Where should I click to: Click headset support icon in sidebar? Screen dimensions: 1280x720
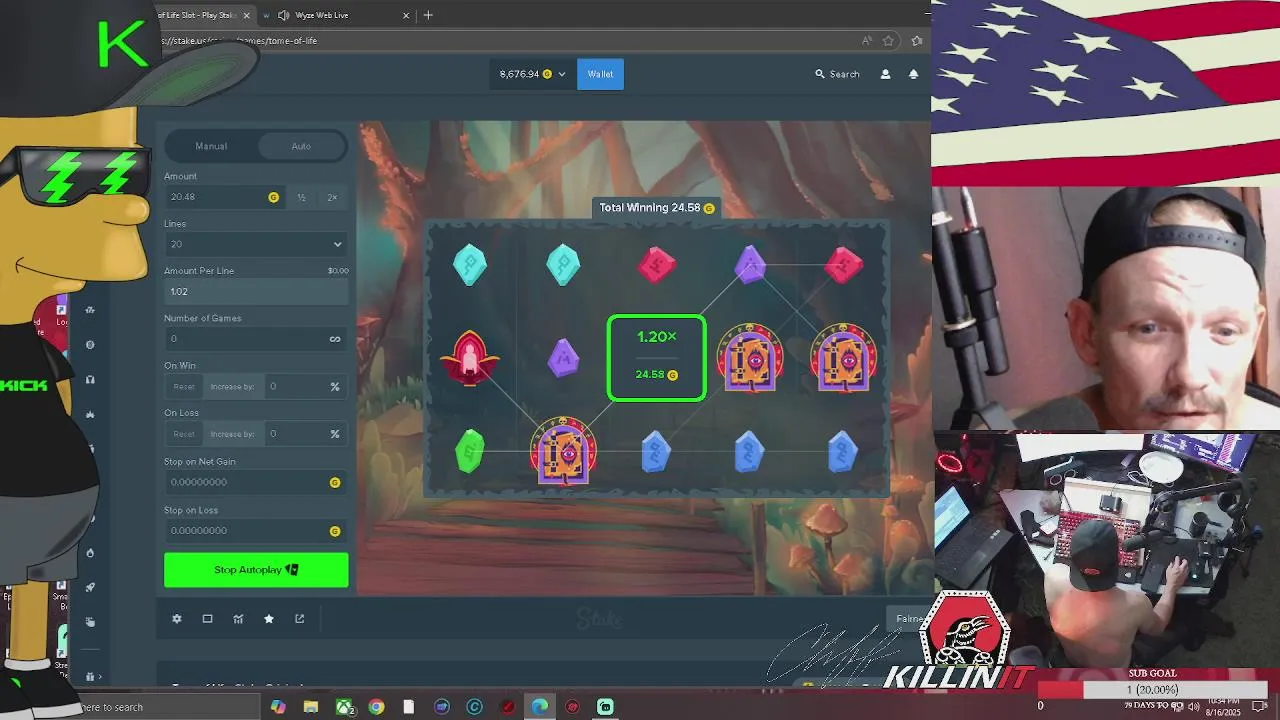click(x=90, y=380)
